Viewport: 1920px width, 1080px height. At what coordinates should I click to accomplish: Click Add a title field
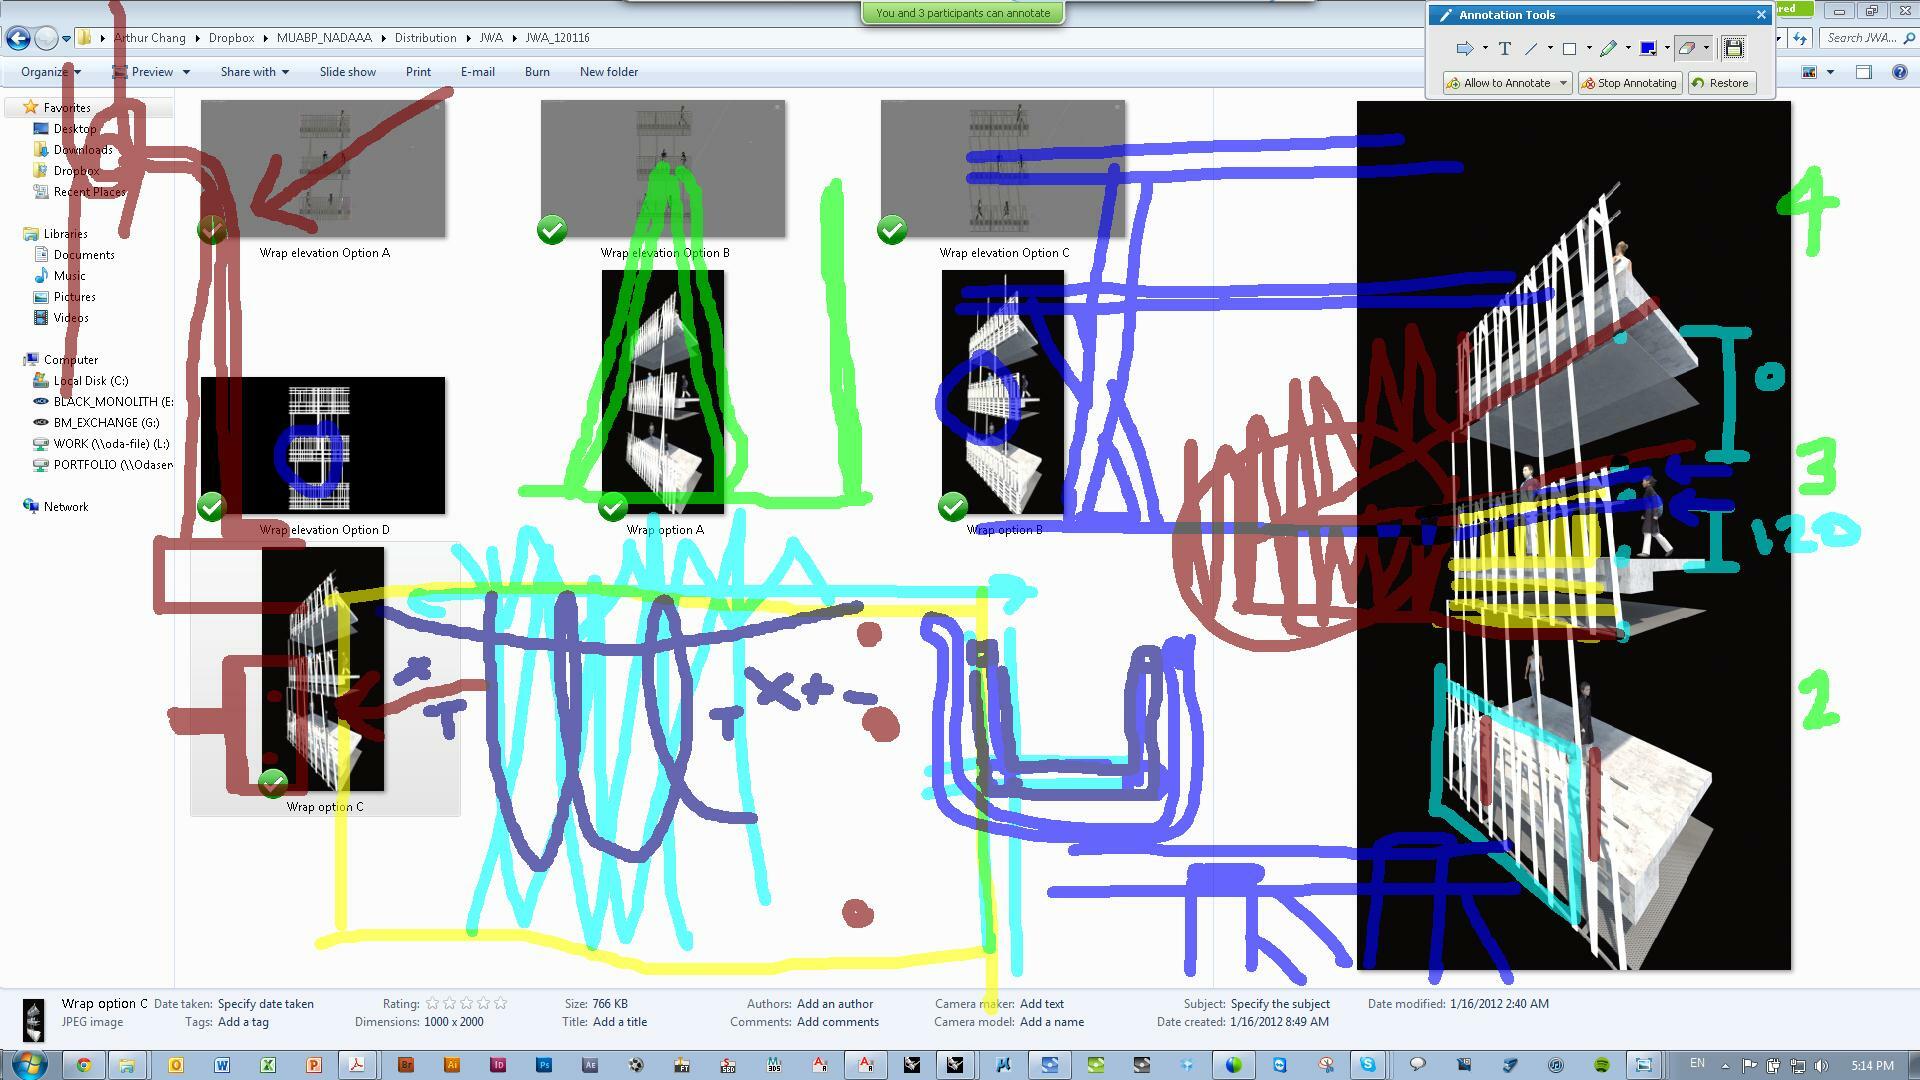(x=620, y=1022)
